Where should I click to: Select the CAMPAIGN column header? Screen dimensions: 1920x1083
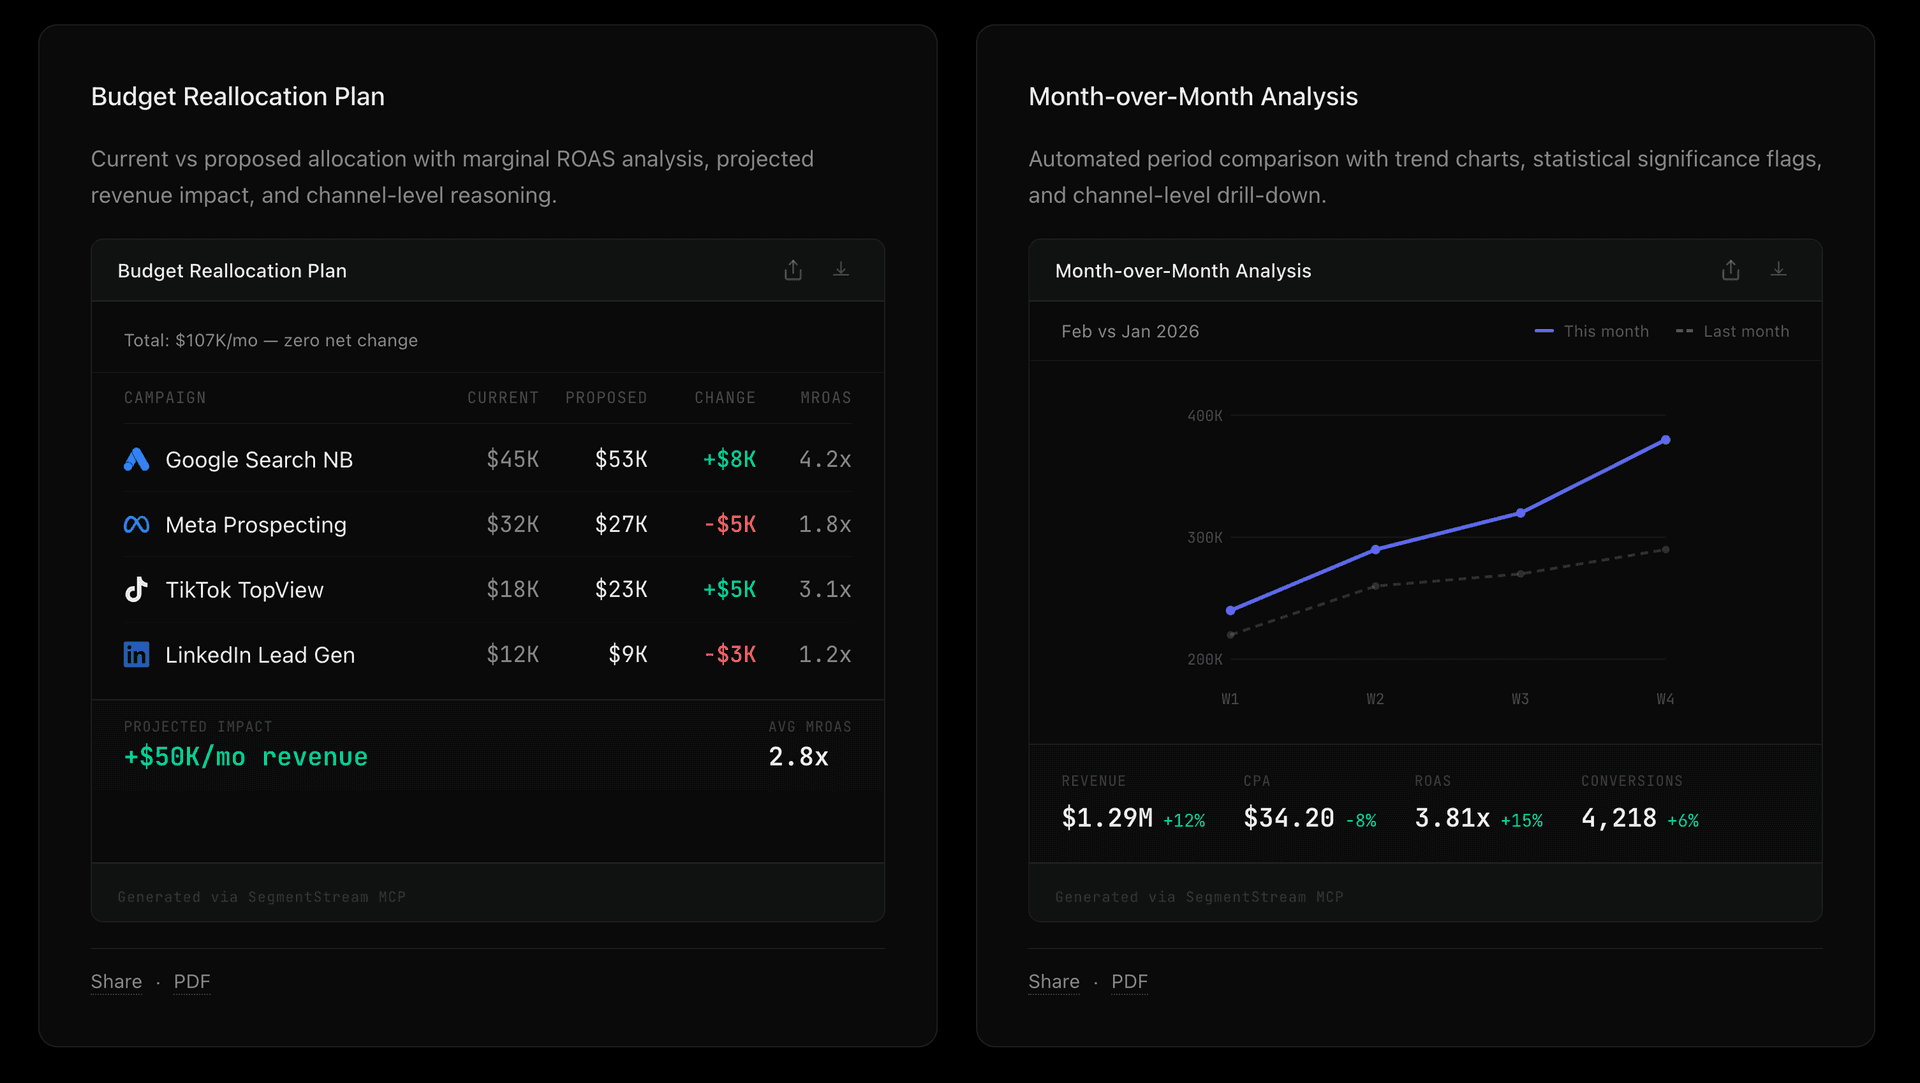165,397
